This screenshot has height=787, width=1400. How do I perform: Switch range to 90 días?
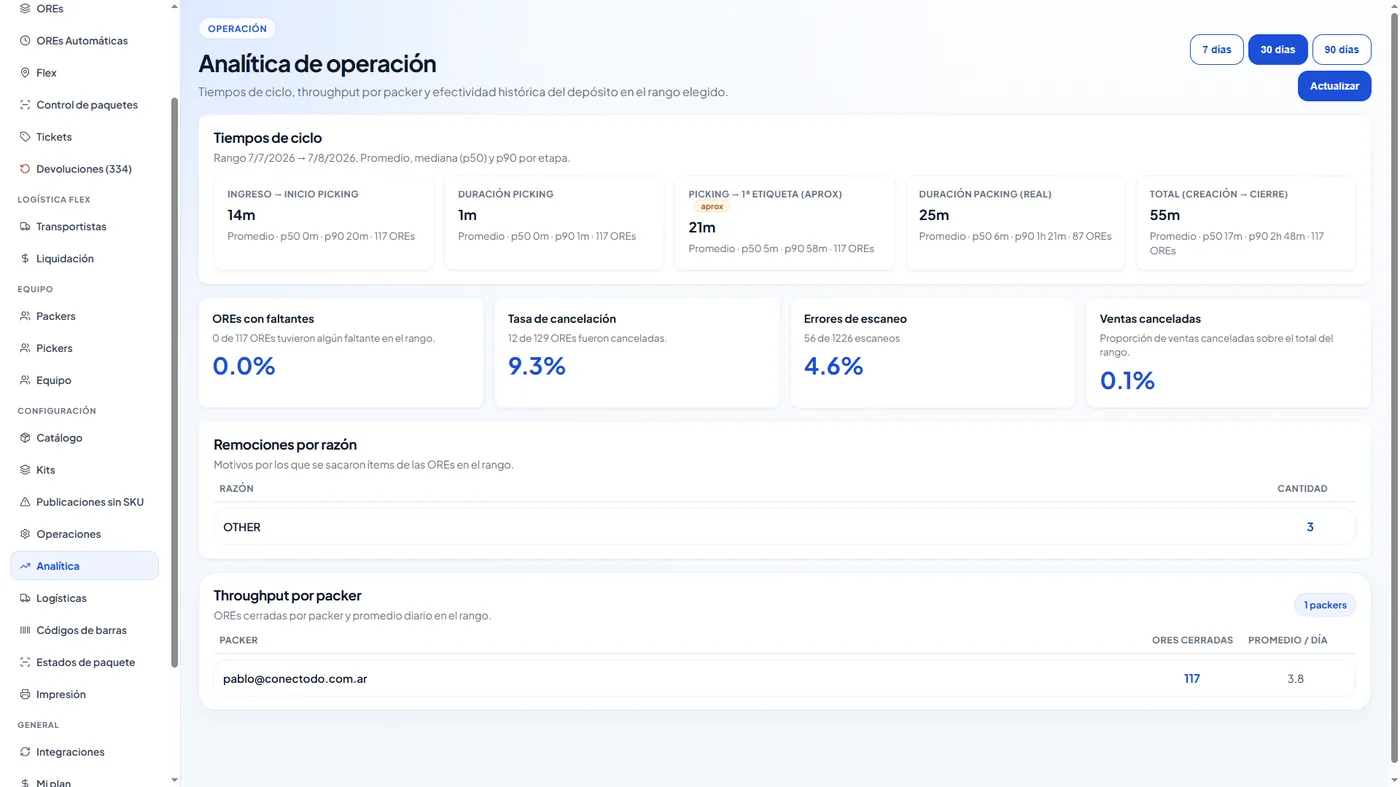(x=1342, y=50)
